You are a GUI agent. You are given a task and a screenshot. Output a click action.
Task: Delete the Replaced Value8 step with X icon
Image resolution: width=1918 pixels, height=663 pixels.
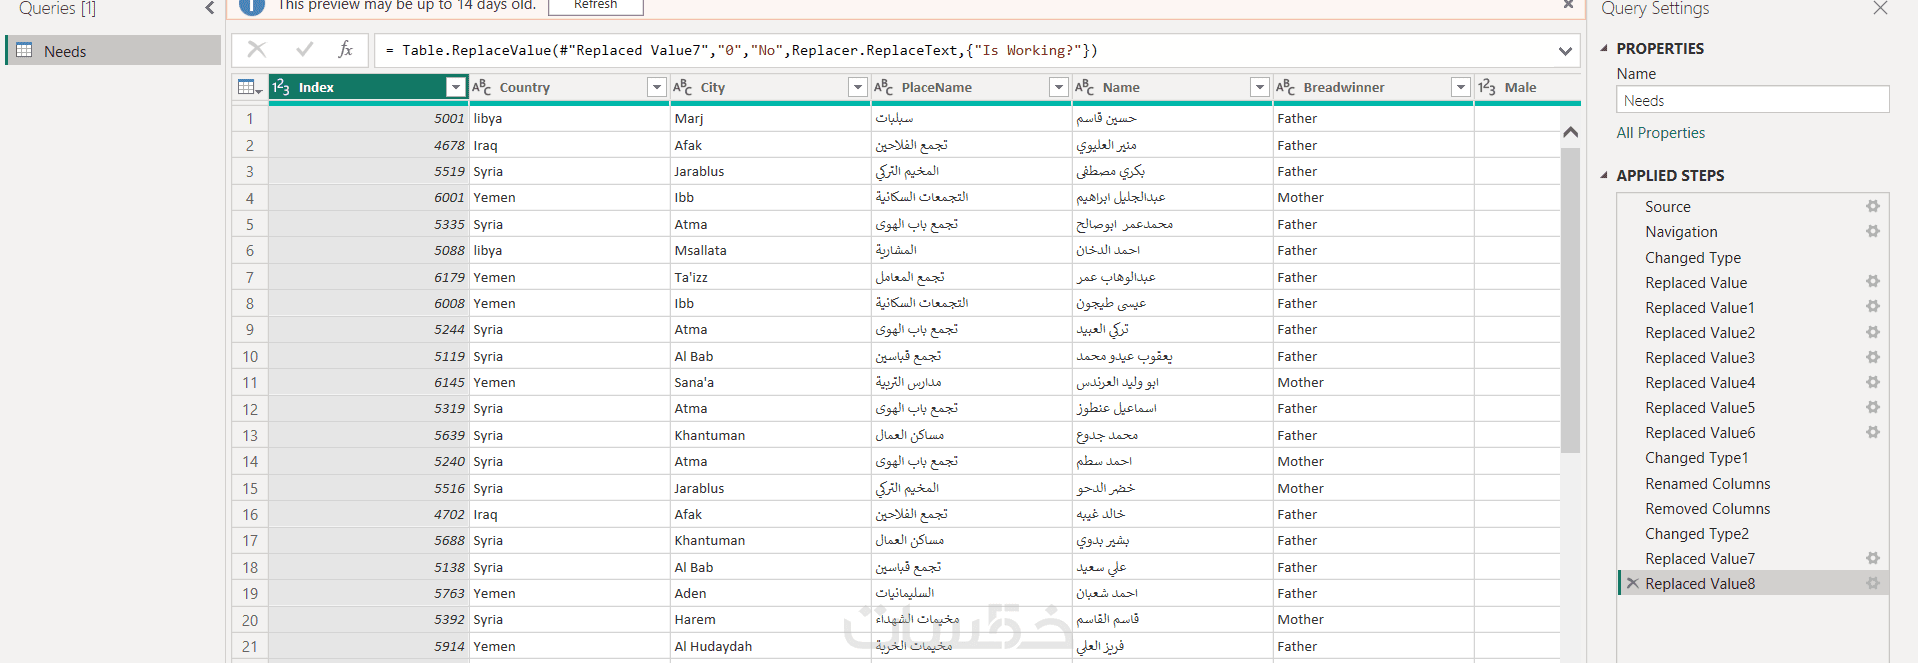1633,584
